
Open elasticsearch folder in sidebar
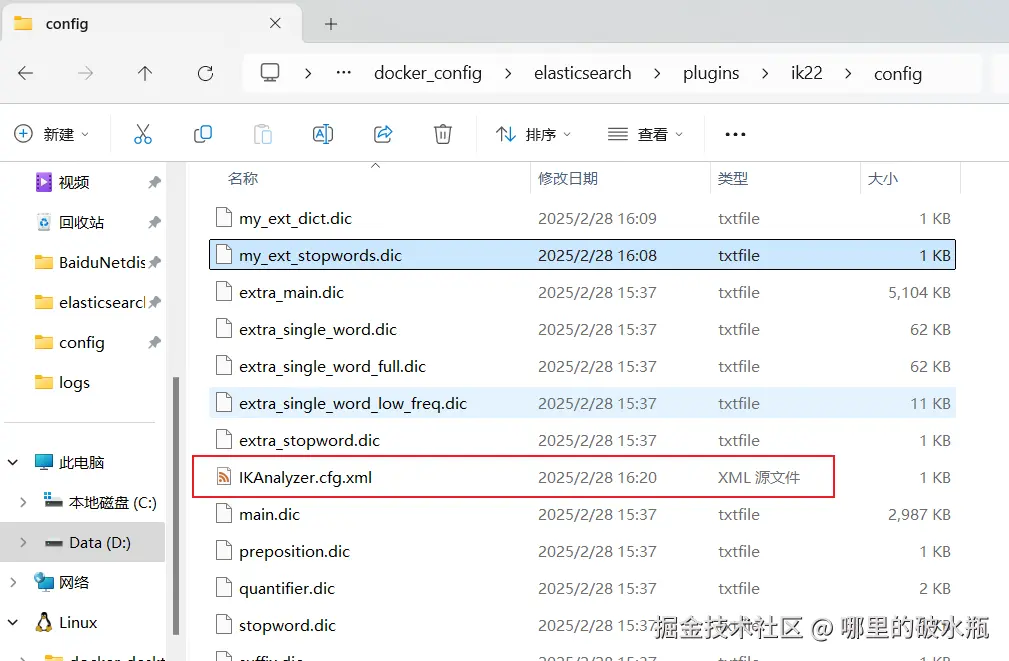coord(90,303)
